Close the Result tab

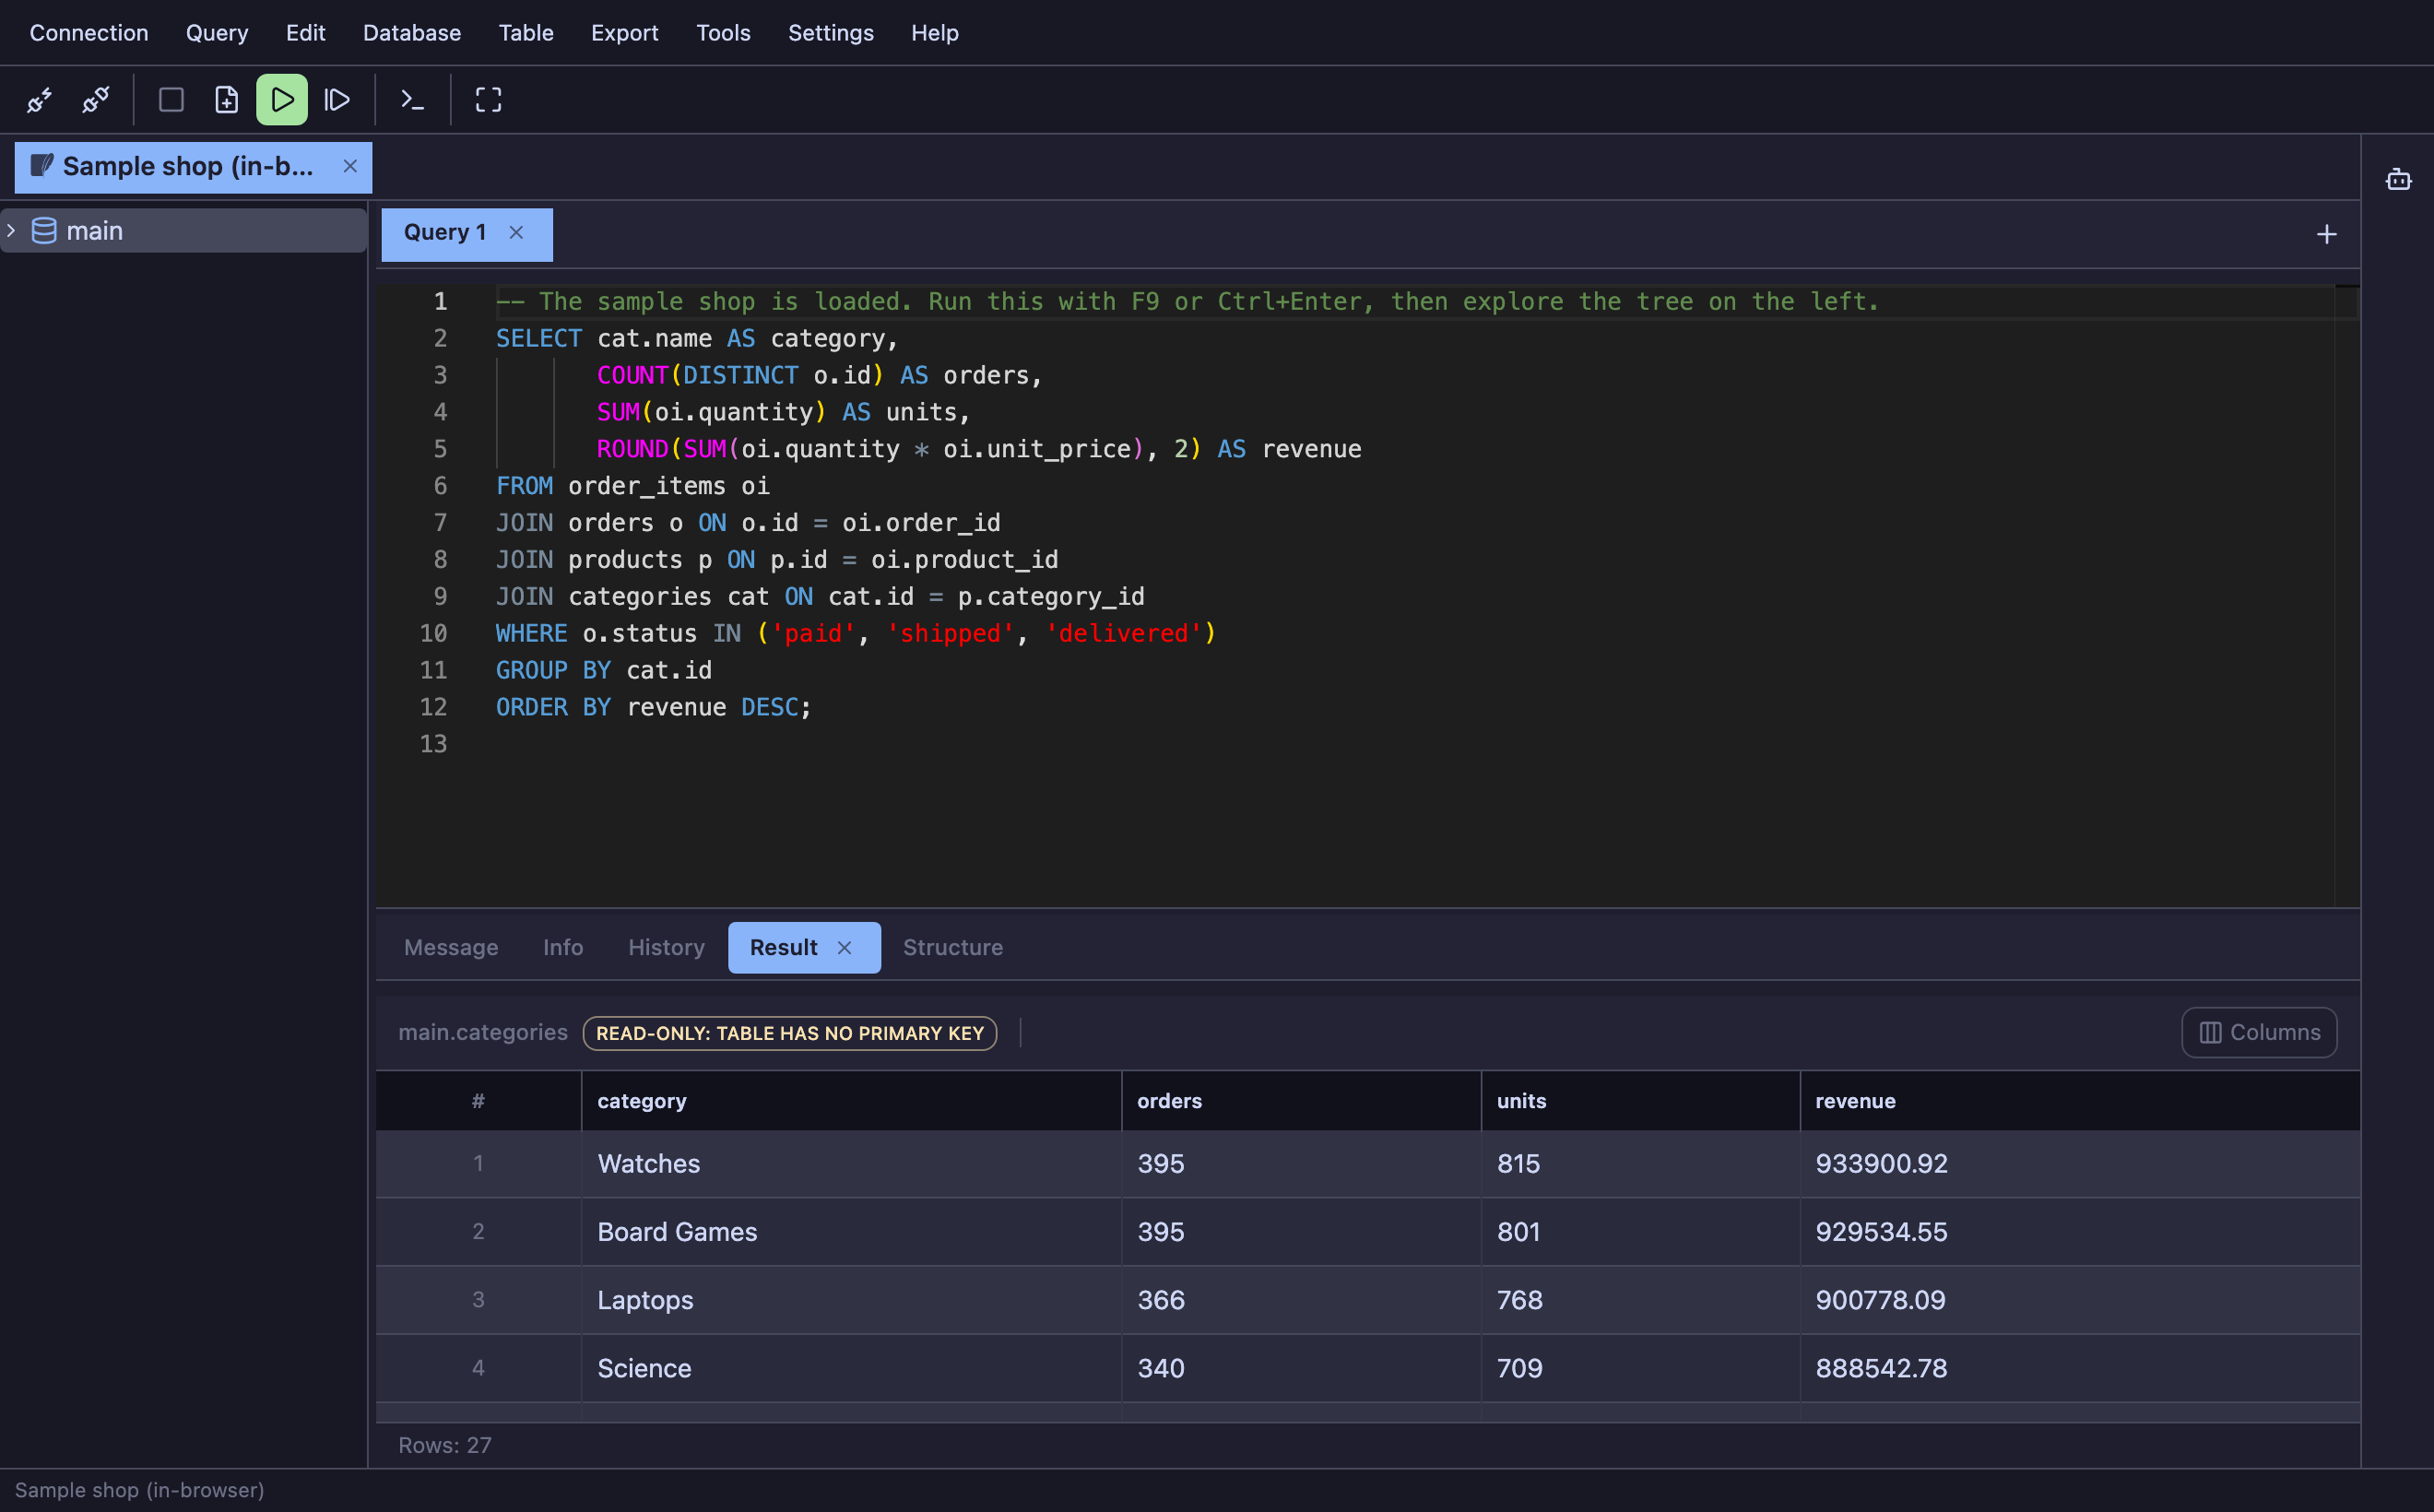[844, 947]
